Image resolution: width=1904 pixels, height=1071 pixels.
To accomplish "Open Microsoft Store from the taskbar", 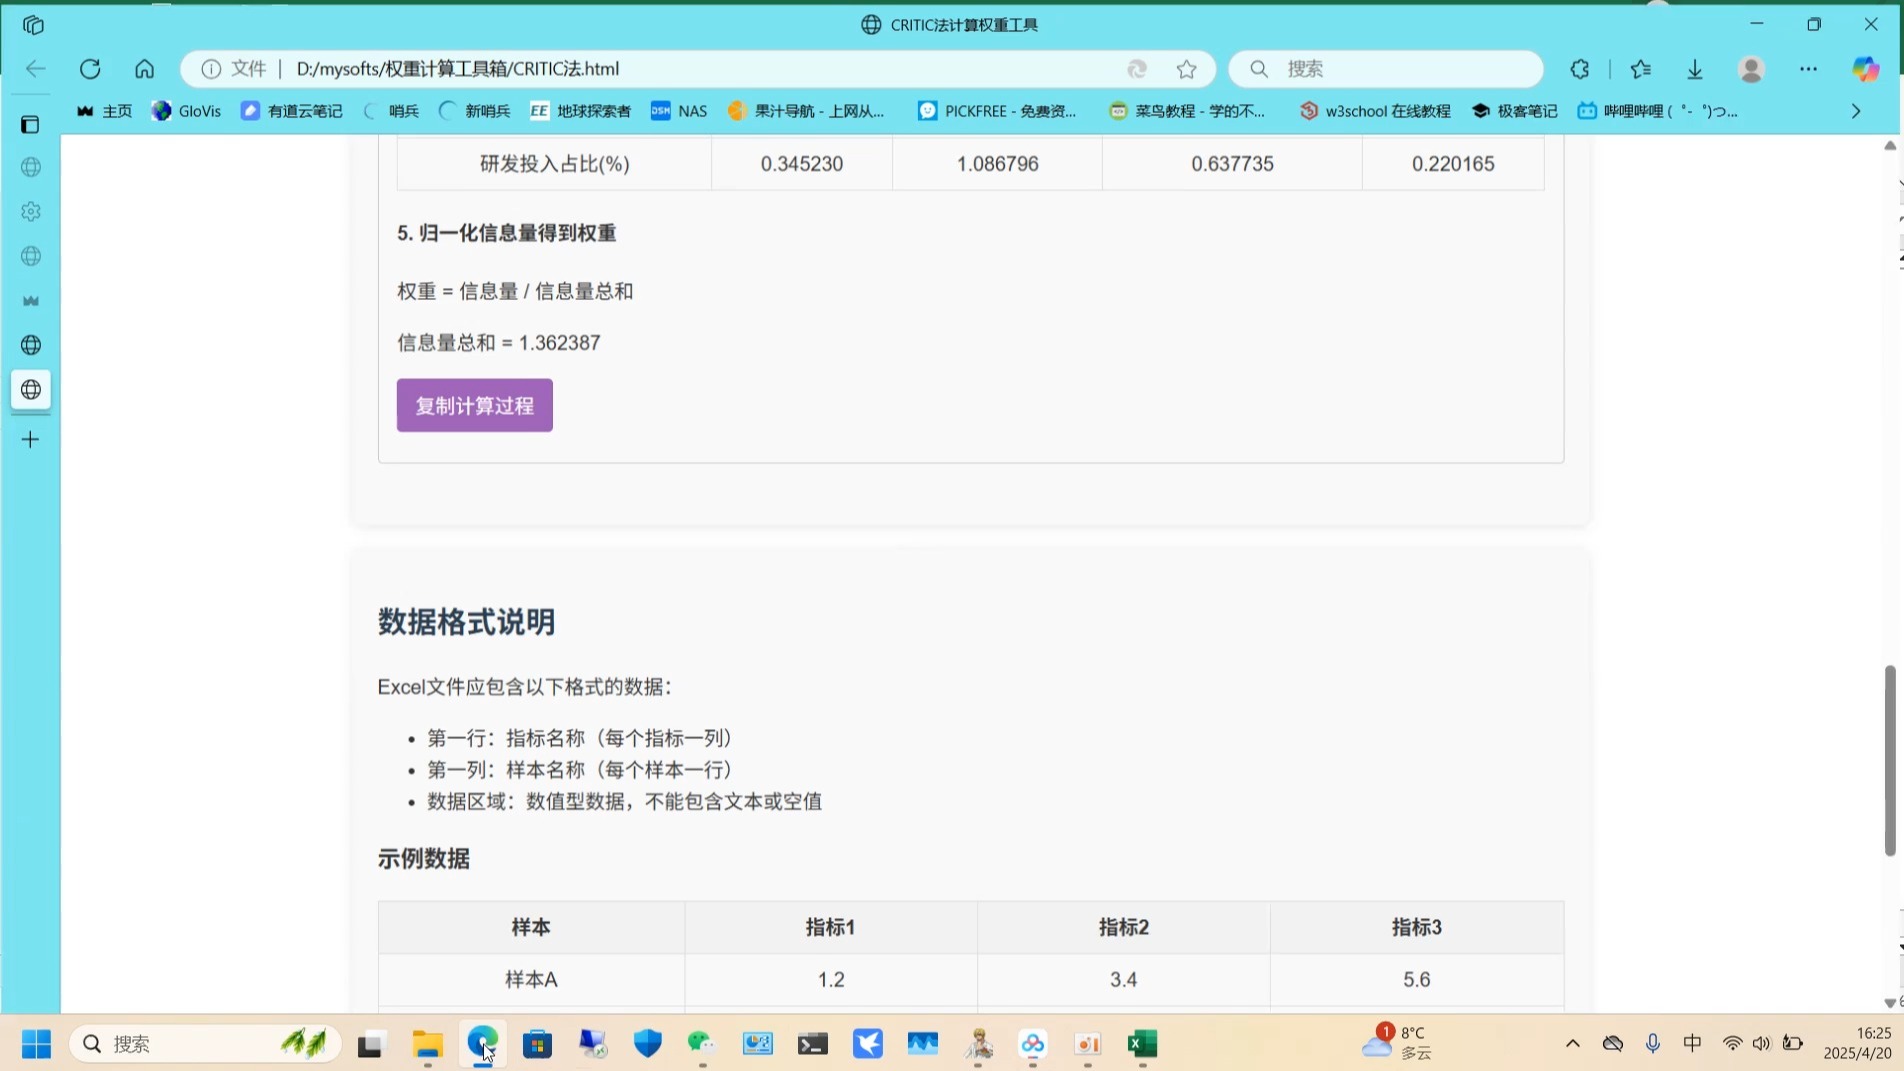I will pos(537,1044).
